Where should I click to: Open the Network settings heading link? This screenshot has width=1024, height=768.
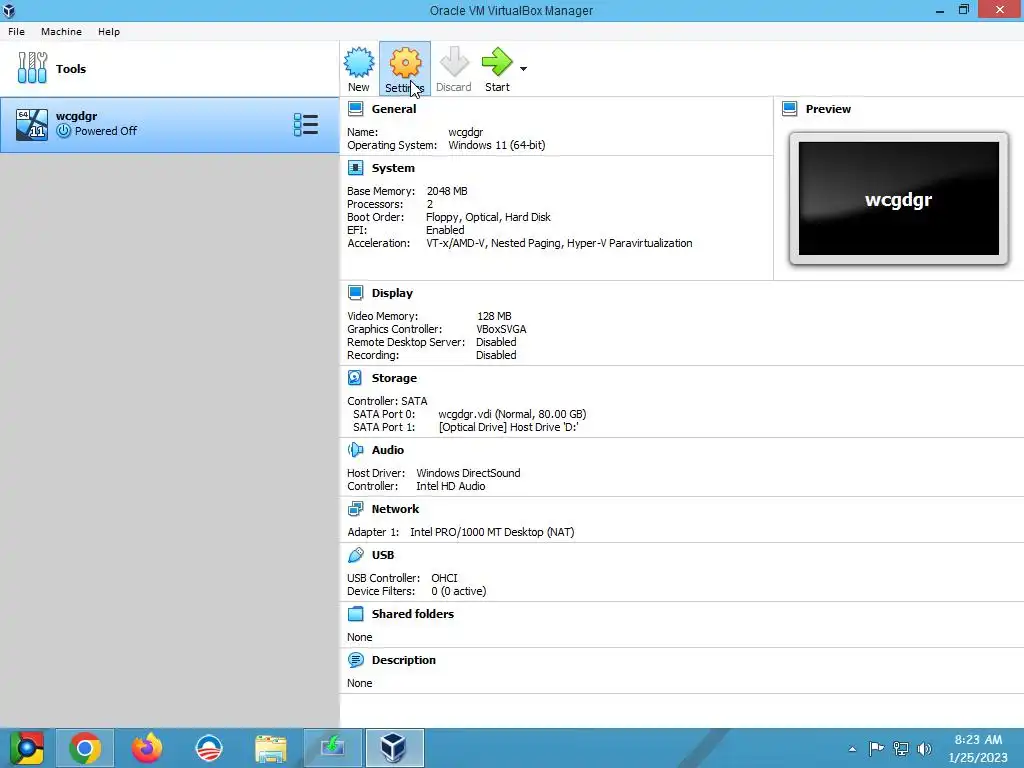[x=396, y=509]
